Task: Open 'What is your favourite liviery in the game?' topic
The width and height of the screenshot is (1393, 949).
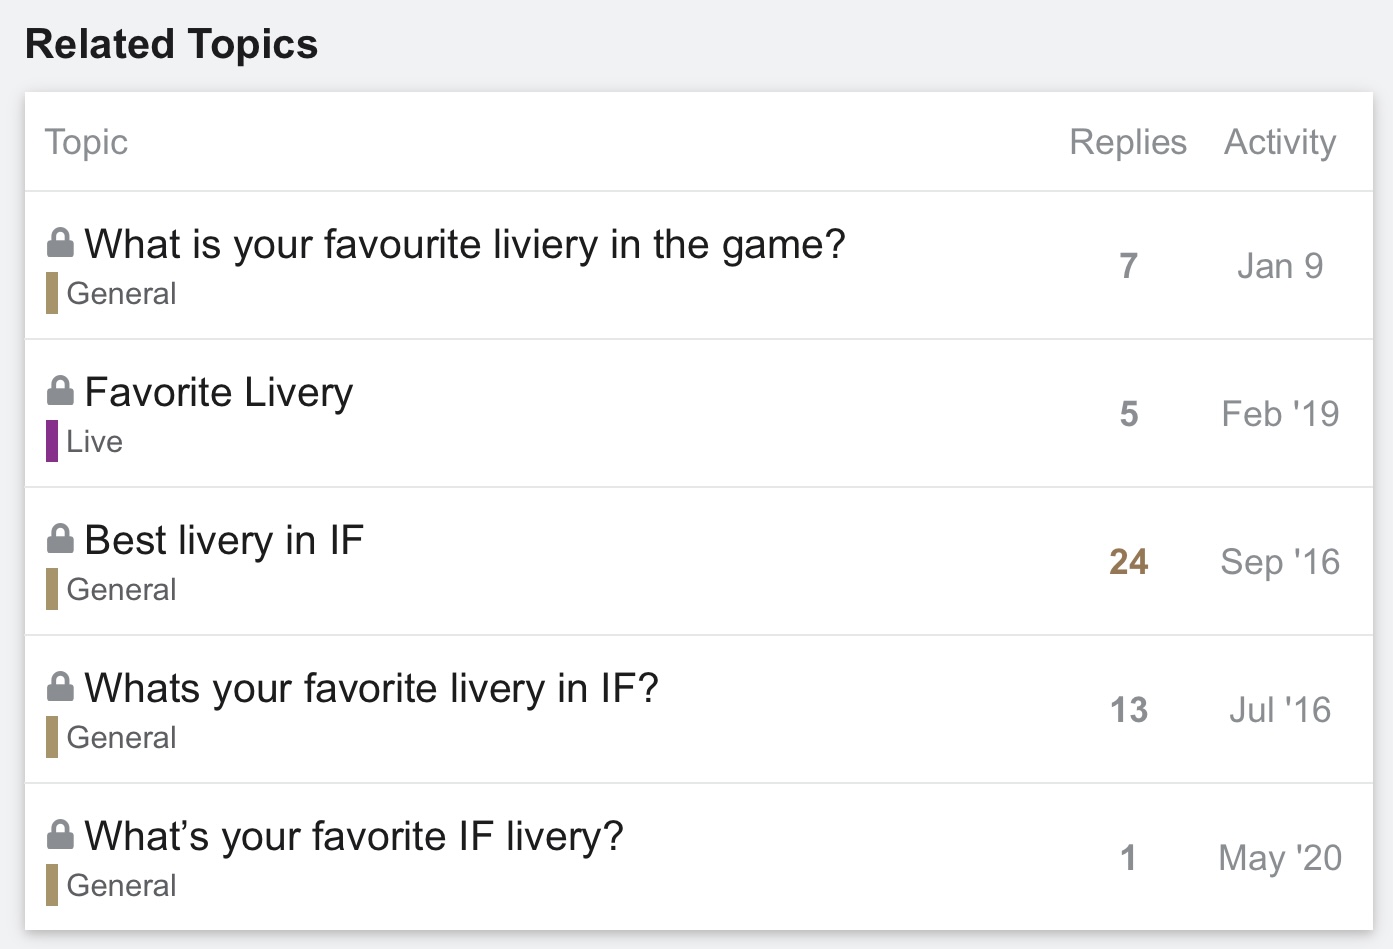Action: tap(465, 244)
